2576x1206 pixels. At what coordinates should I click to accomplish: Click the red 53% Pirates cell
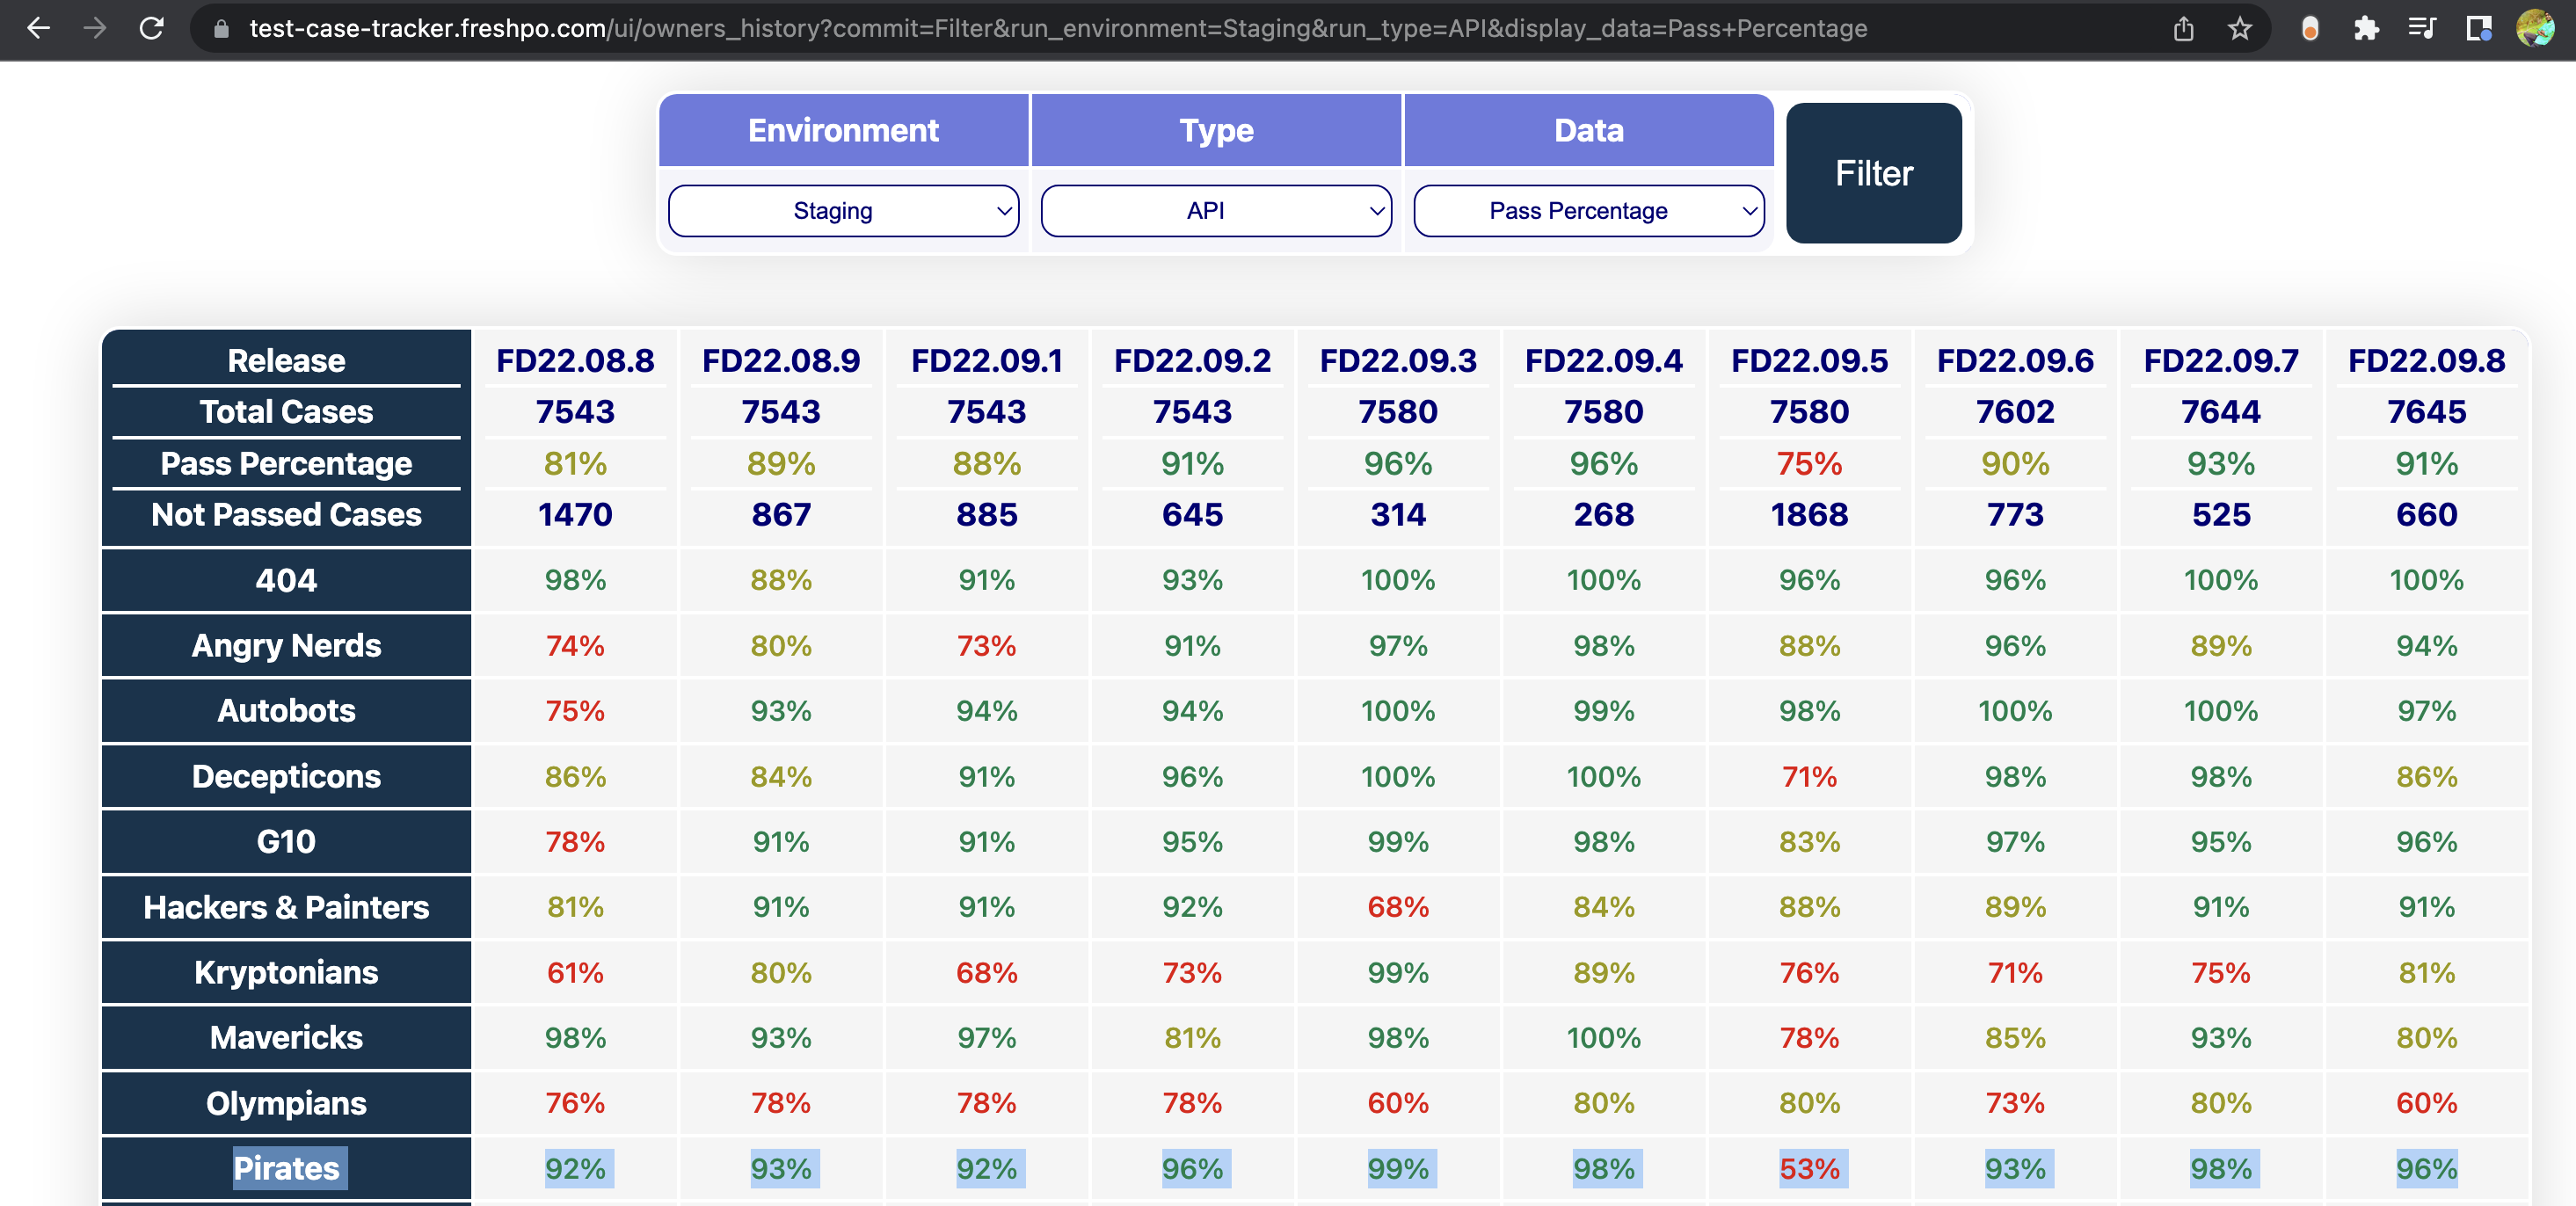pos(1809,1168)
